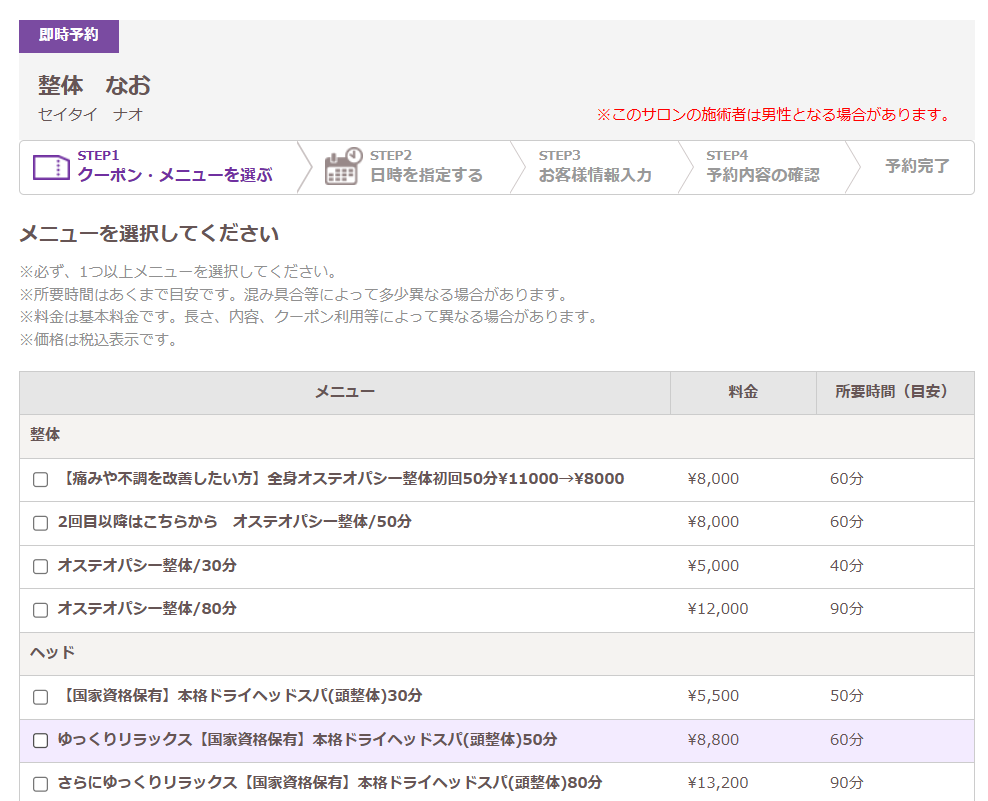Select the STEP3 お客様情報入力 step
Viewport: 988px width, 801px height.
(594, 167)
